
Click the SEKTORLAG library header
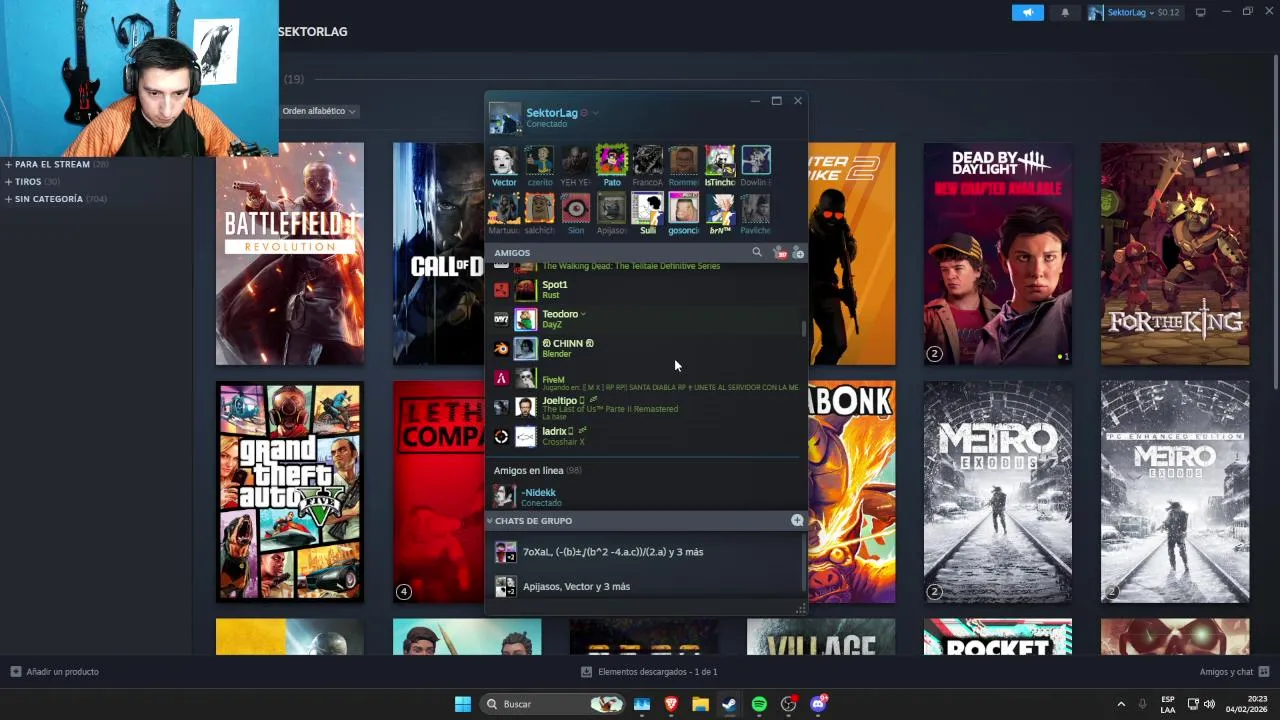(x=313, y=32)
